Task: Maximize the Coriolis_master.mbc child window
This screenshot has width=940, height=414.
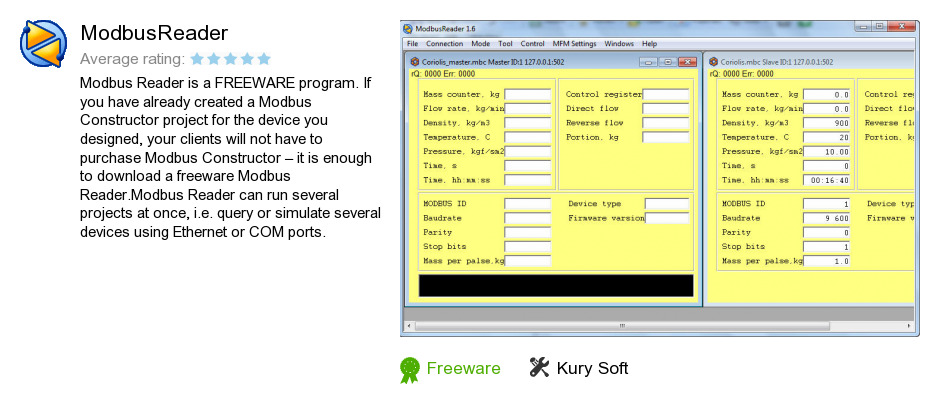Action: tap(667, 62)
